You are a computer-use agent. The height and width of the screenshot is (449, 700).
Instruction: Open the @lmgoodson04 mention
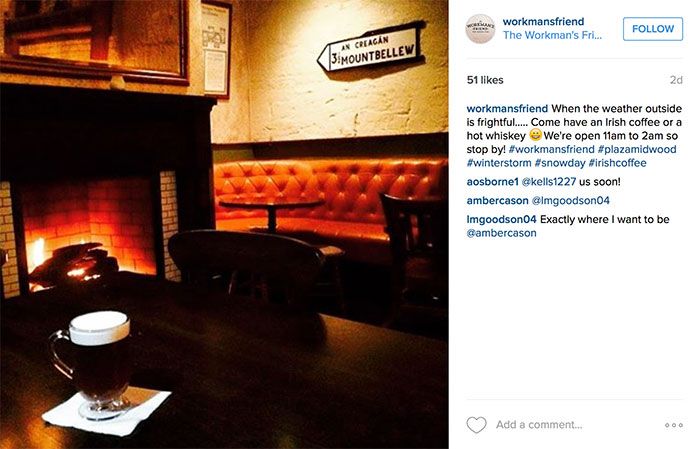pos(571,200)
